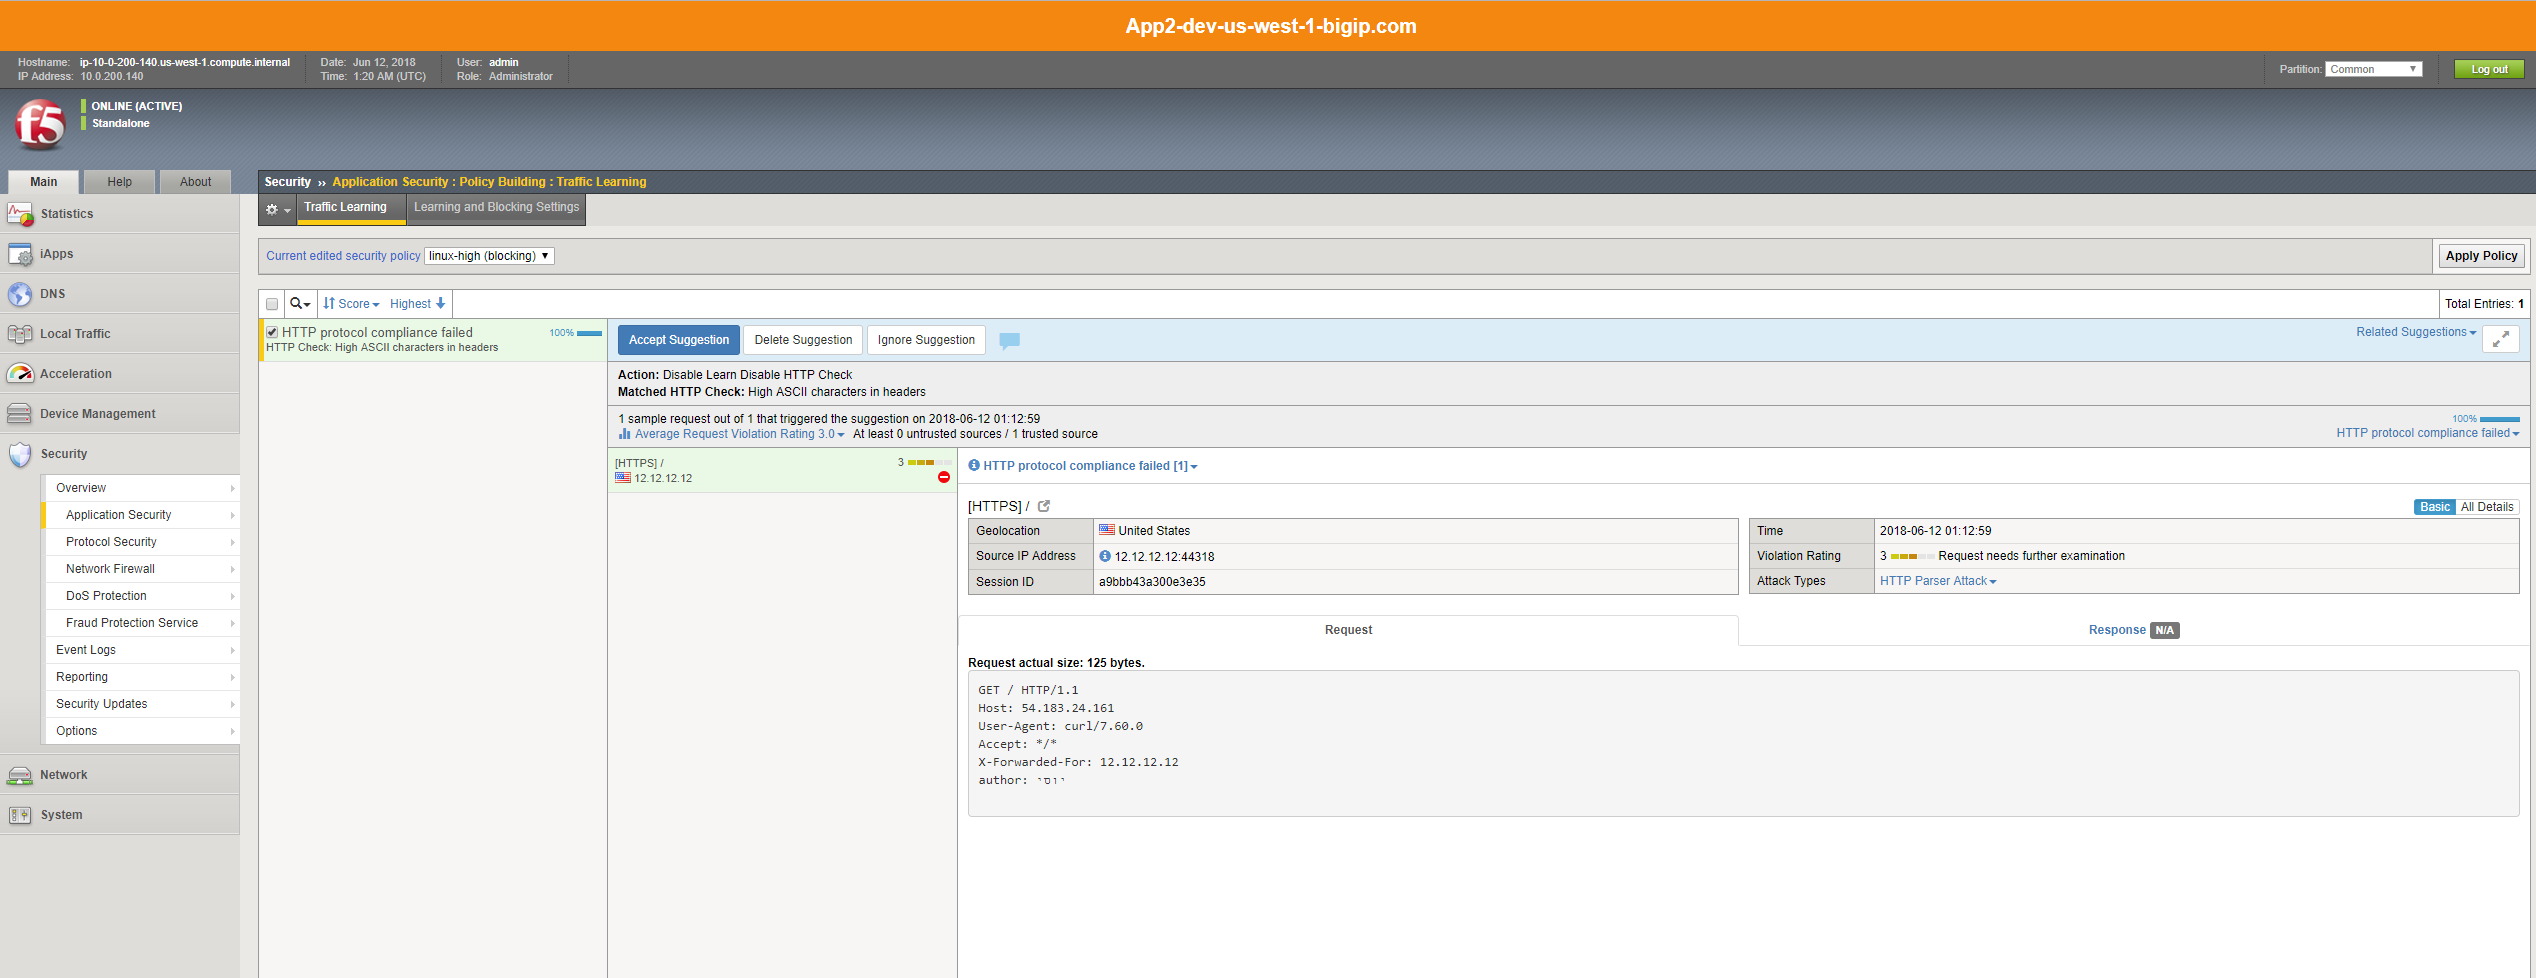Switch to All Details view
The width and height of the screenshot is (2536, 978).
pos(2487,507)
